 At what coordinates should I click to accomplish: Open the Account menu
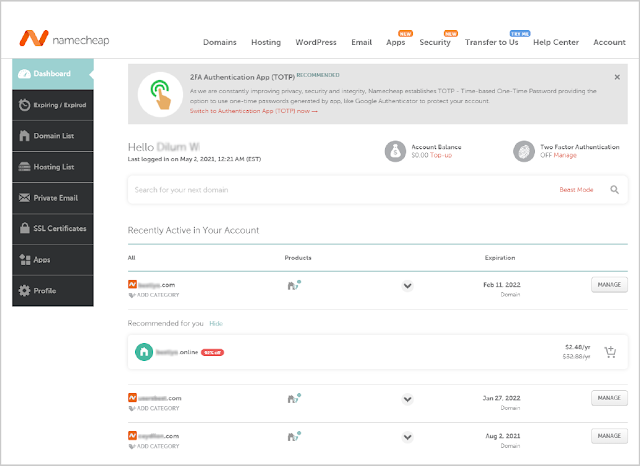click(x=609, y=42)
